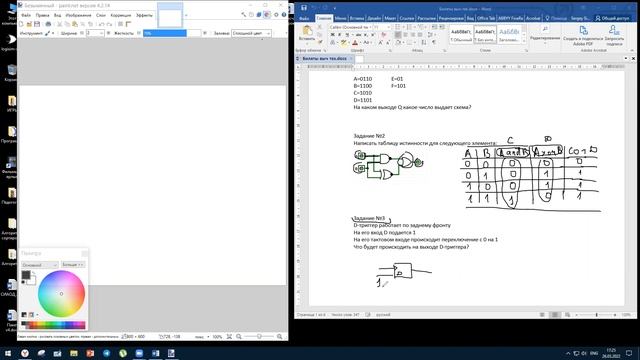
Task: Toggle rulers icon in paint.net toolbar
Action: 129,24
